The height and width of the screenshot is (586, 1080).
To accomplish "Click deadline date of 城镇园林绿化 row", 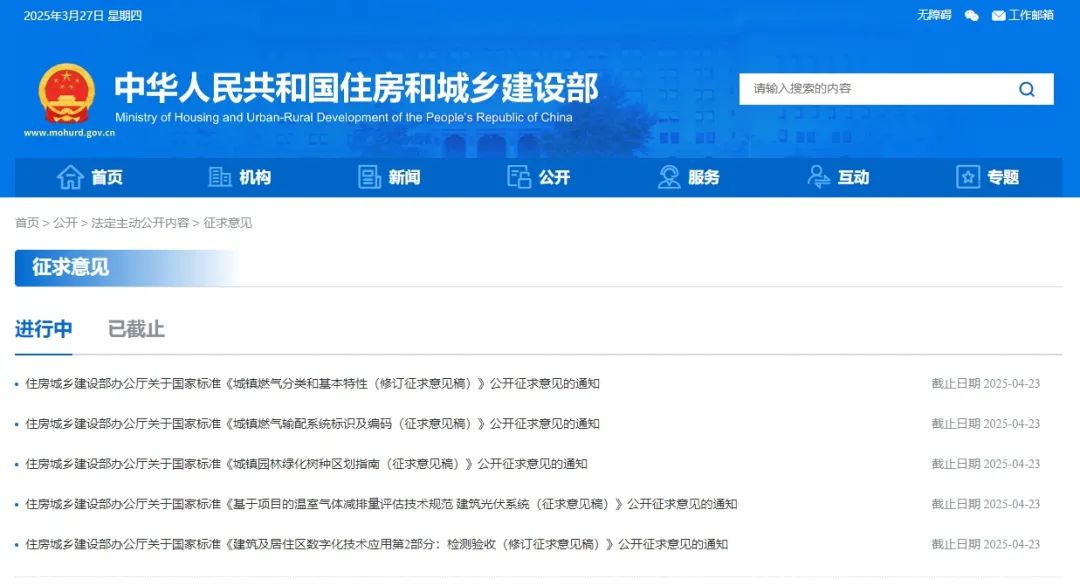I will coord(986,464).
